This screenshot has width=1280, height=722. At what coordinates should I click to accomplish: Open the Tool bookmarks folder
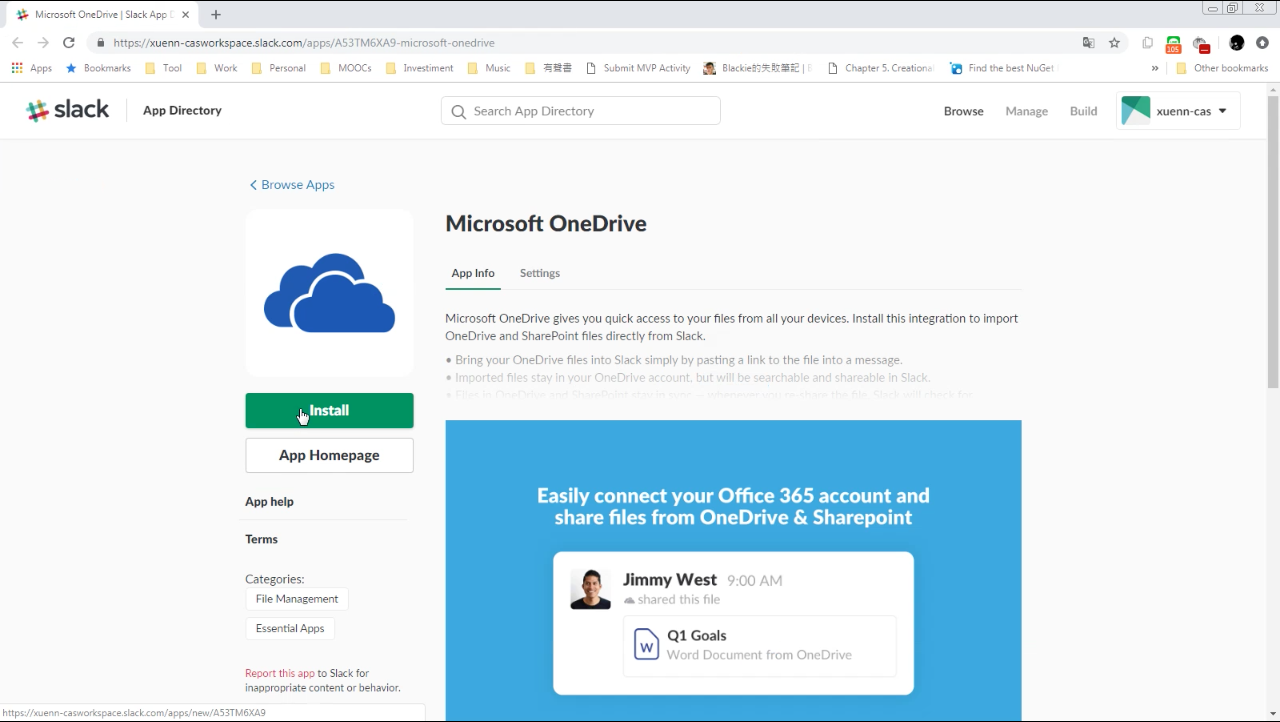[163, 68]
